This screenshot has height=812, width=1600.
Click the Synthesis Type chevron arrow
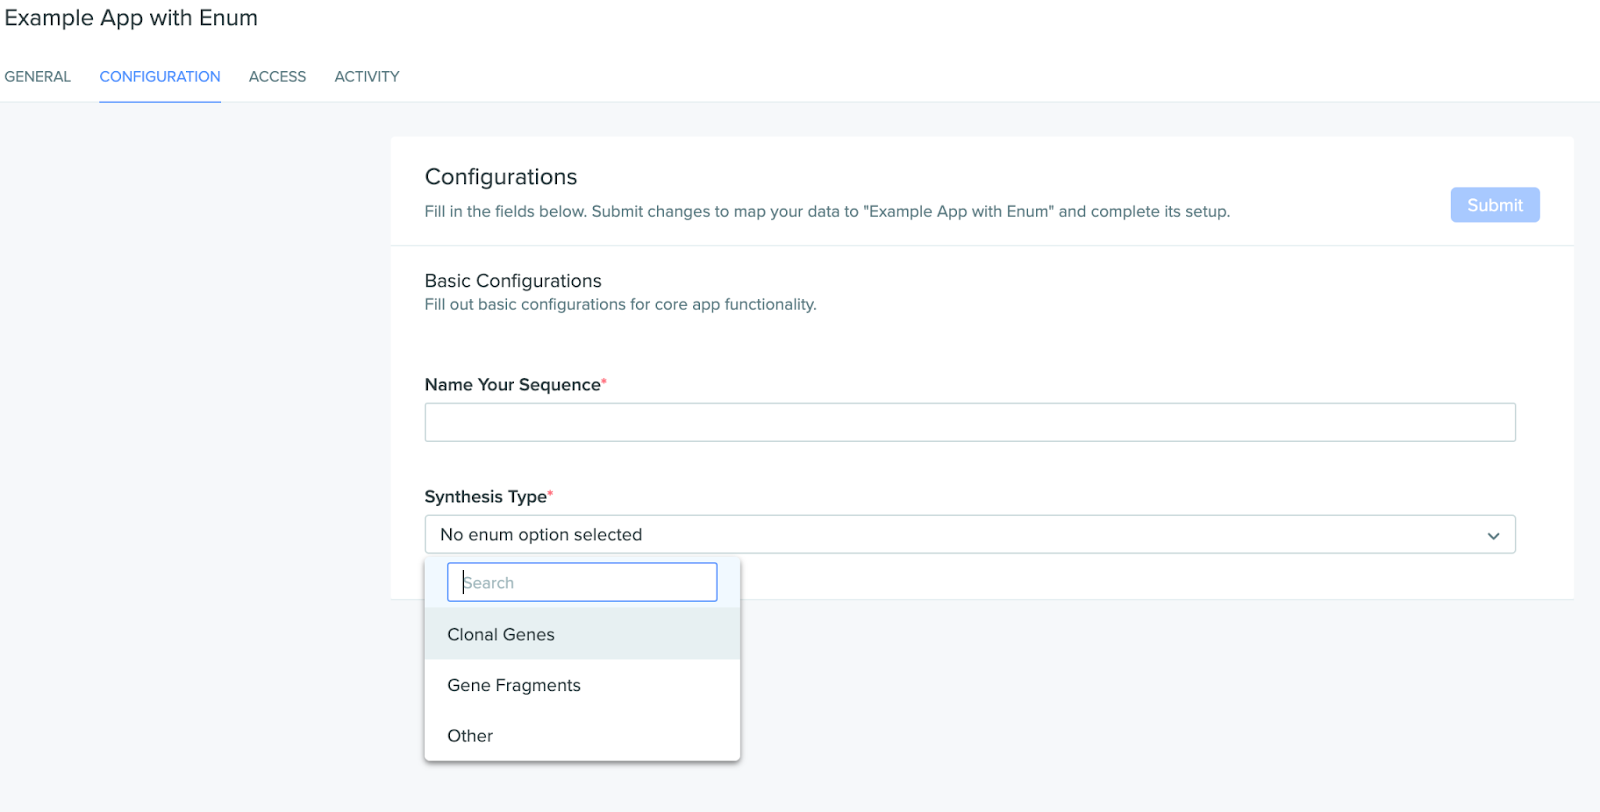click(1493, 536)
